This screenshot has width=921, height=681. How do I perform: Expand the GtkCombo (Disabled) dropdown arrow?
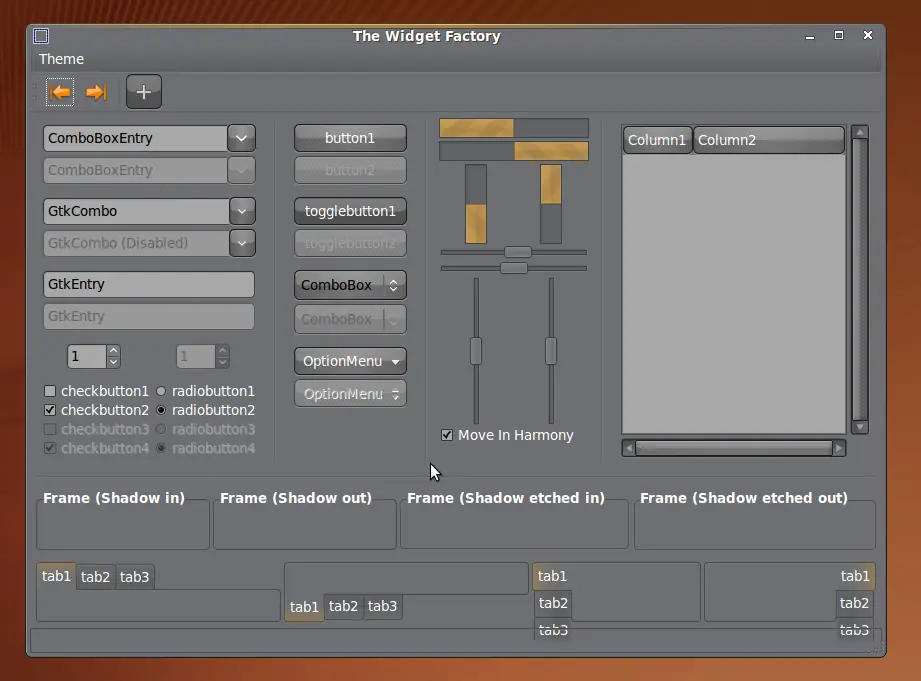[x=242, y=243]
